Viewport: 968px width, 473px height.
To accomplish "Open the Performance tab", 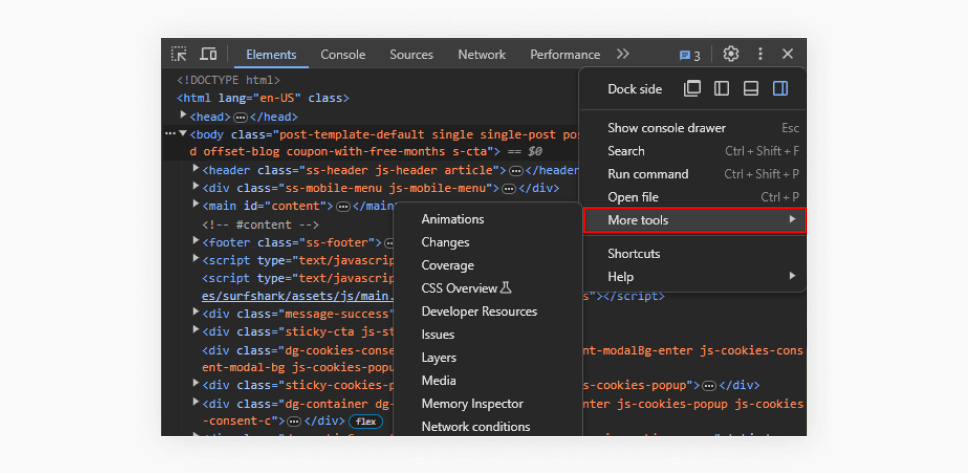I will (x=565, y=54).
